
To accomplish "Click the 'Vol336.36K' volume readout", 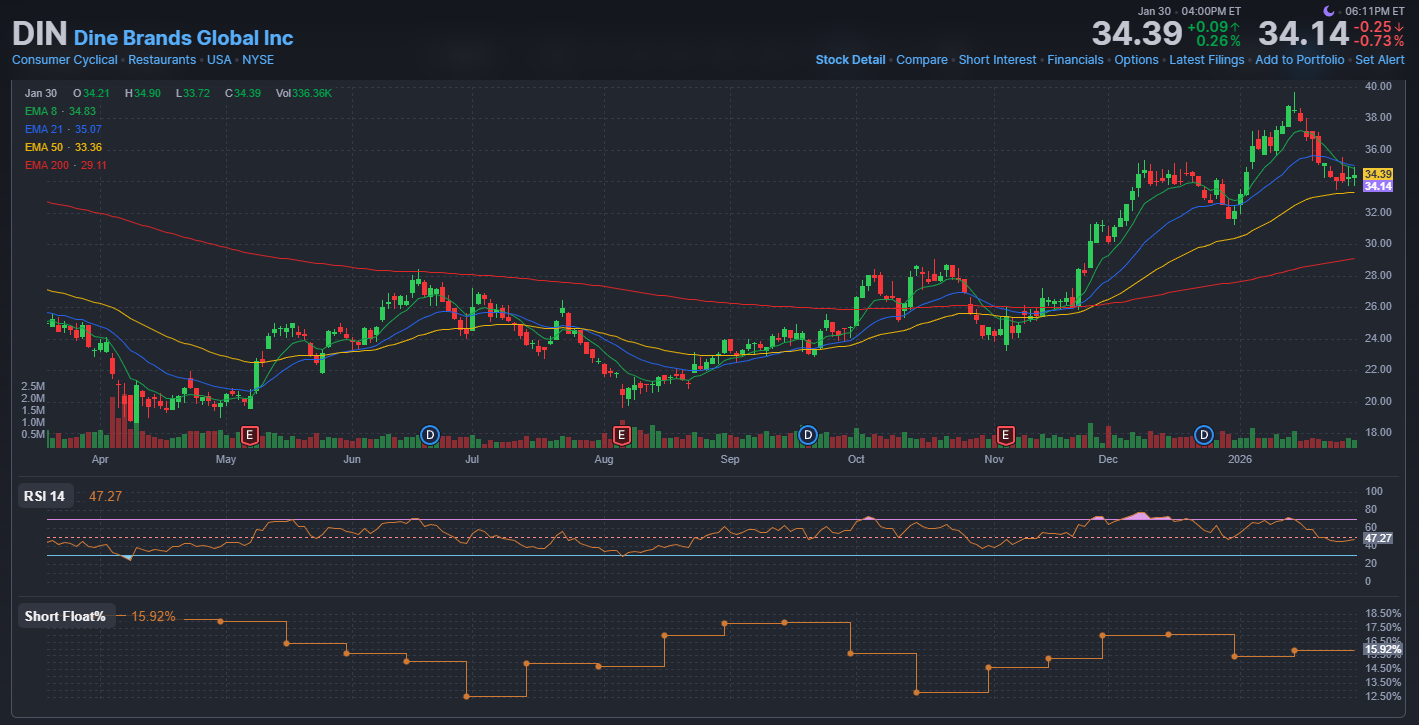I will (304, 93).
